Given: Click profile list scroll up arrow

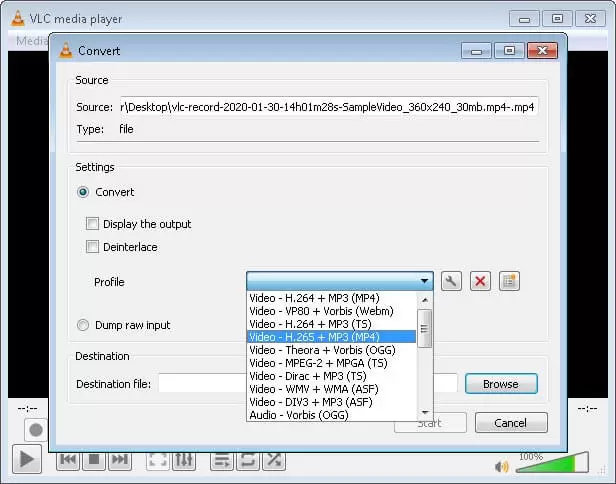Looking at the screenshot, I should (x=424, y=300).
